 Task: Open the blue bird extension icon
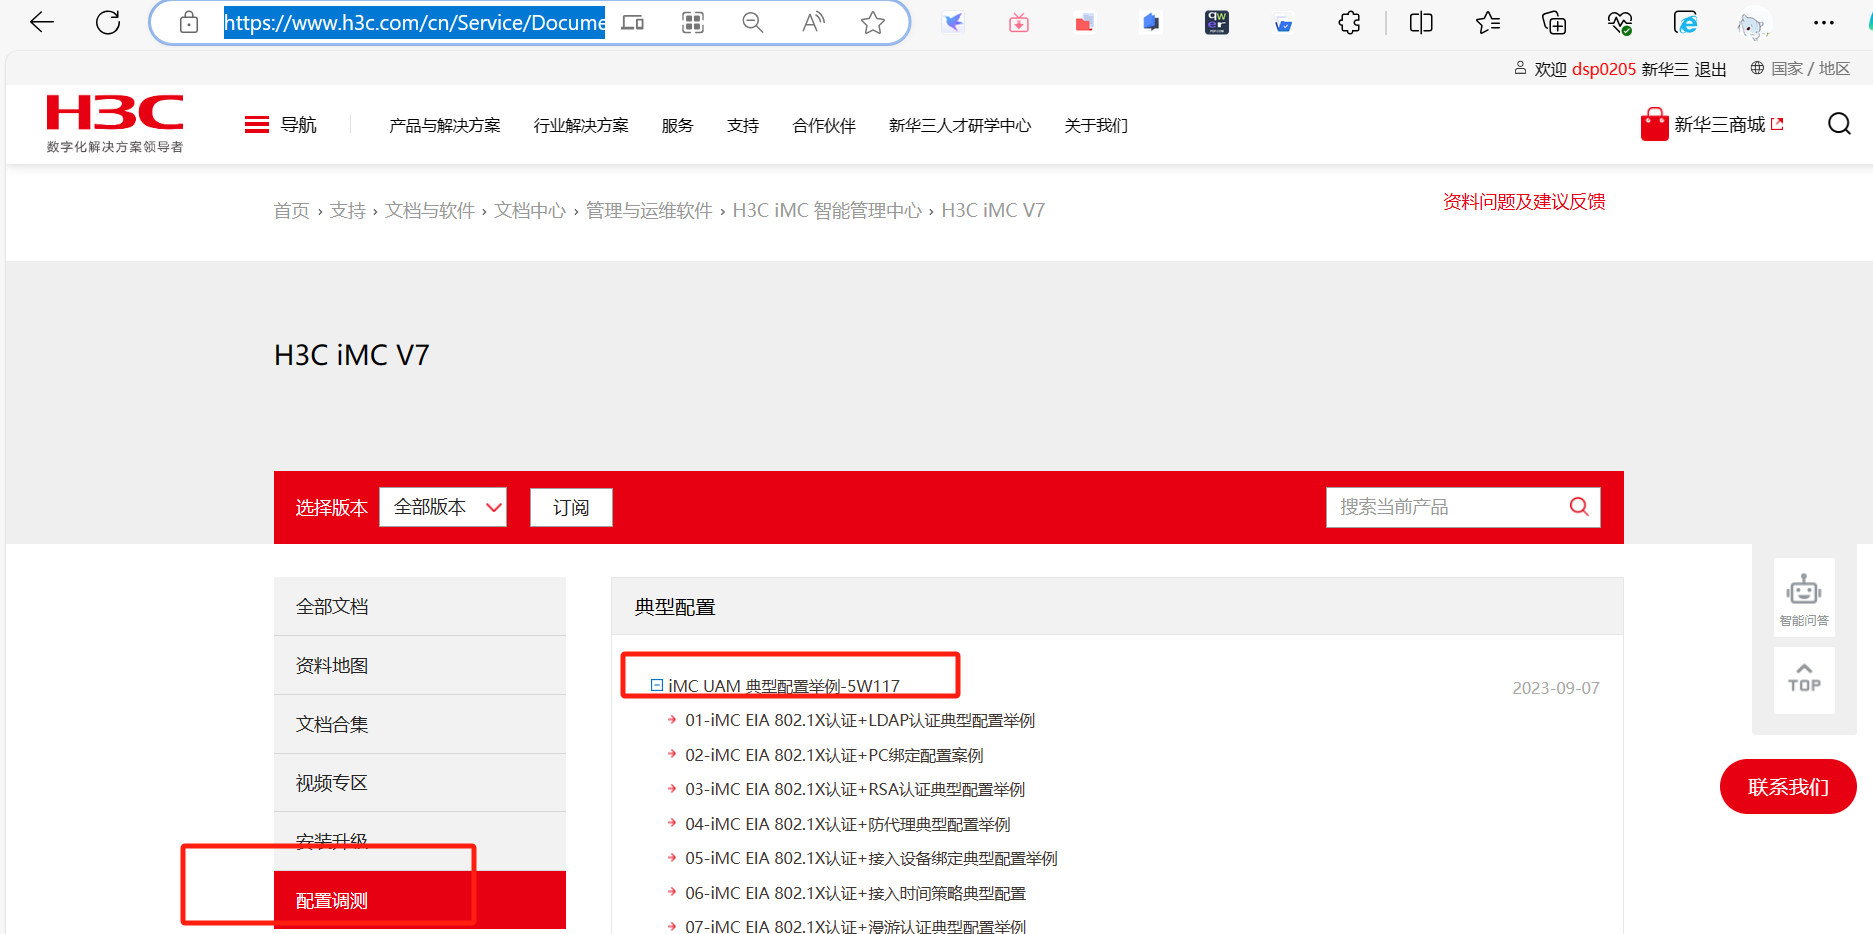(954, 22)
